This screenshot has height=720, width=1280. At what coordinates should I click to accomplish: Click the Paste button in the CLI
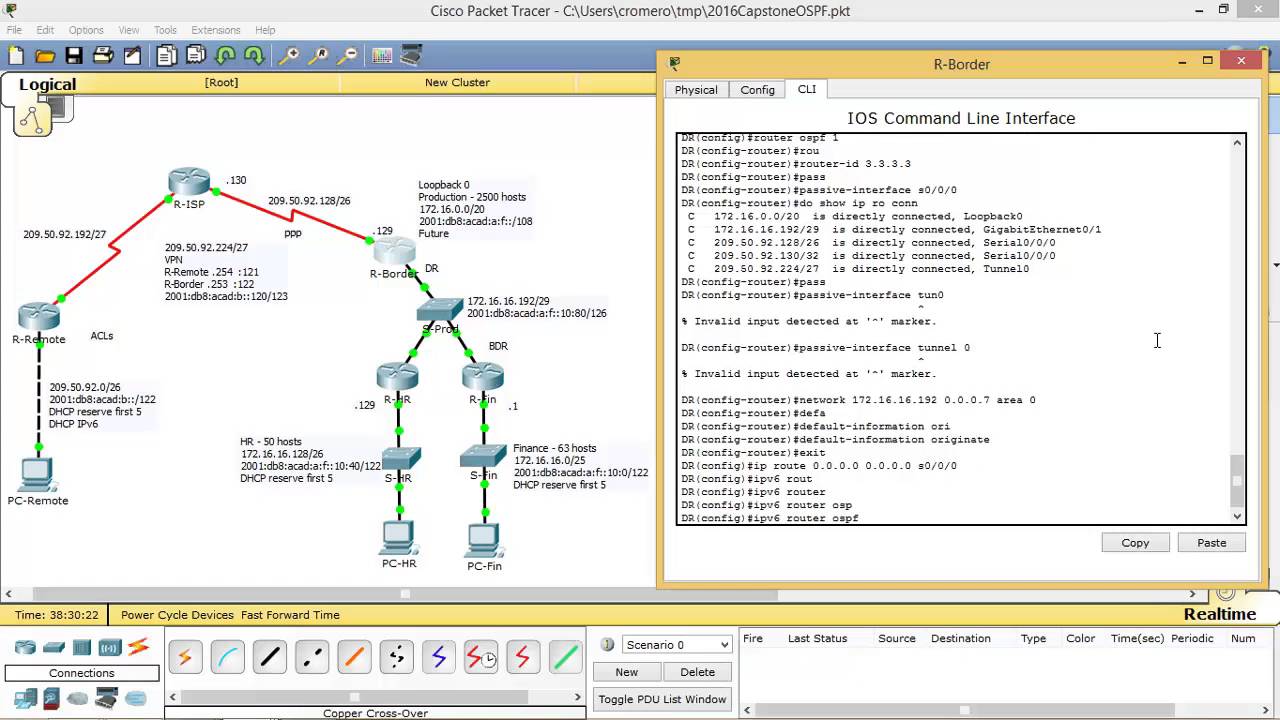[x=1212, y=542]
